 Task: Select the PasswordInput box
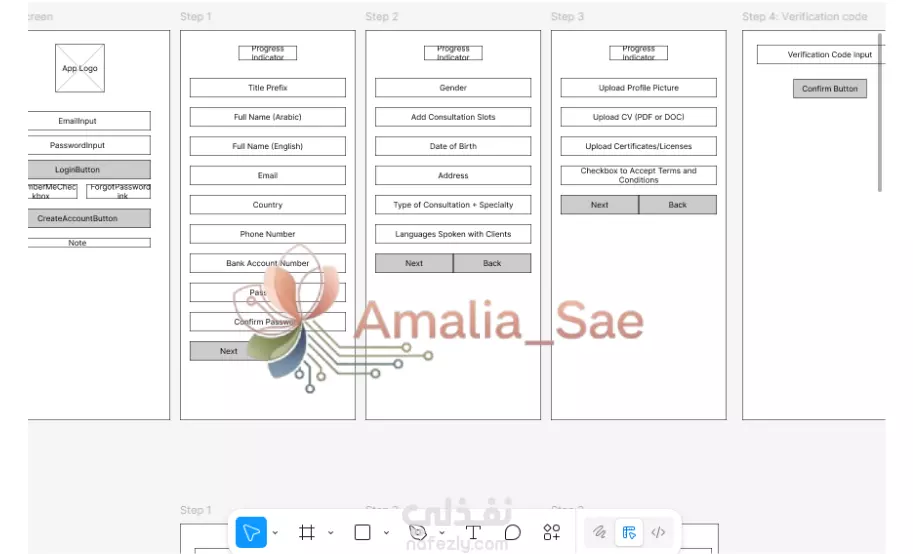(89, 145)
